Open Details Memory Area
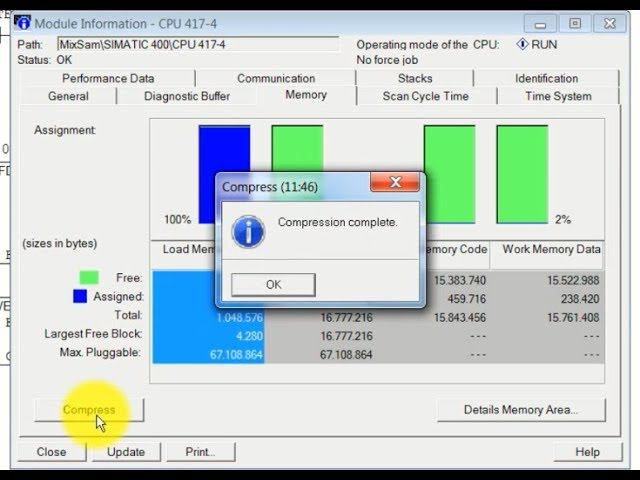This screenshot has width=640, height=480. click(x=521, y=410)
